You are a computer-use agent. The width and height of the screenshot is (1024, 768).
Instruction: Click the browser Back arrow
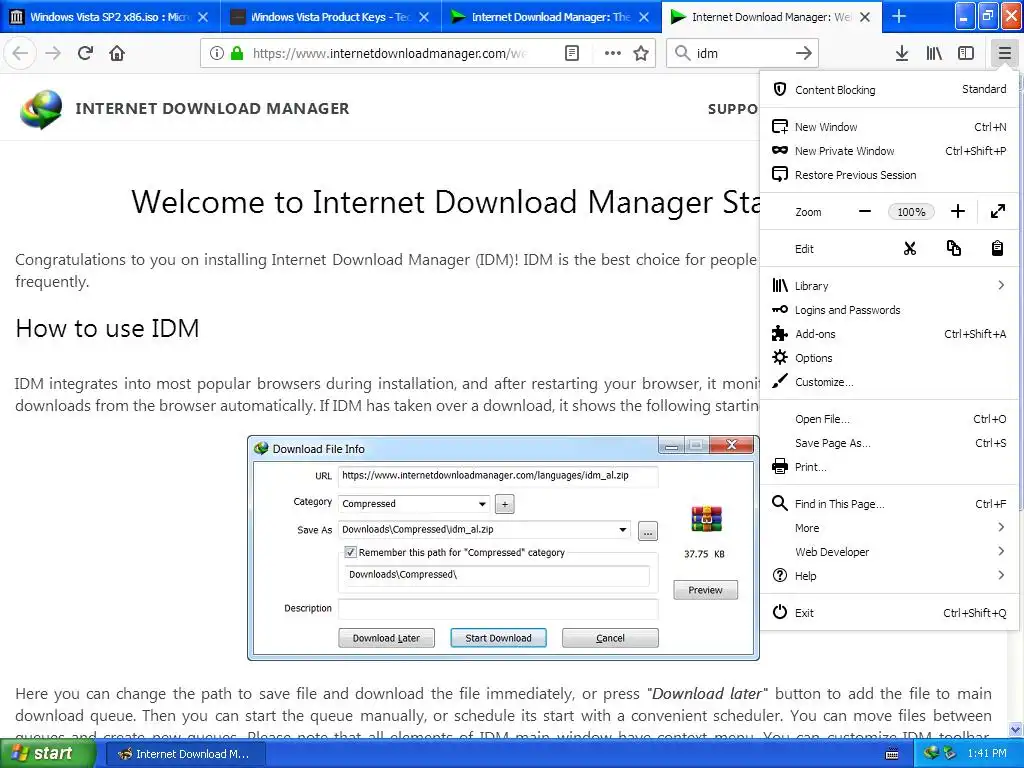click(x=20, y=53)
